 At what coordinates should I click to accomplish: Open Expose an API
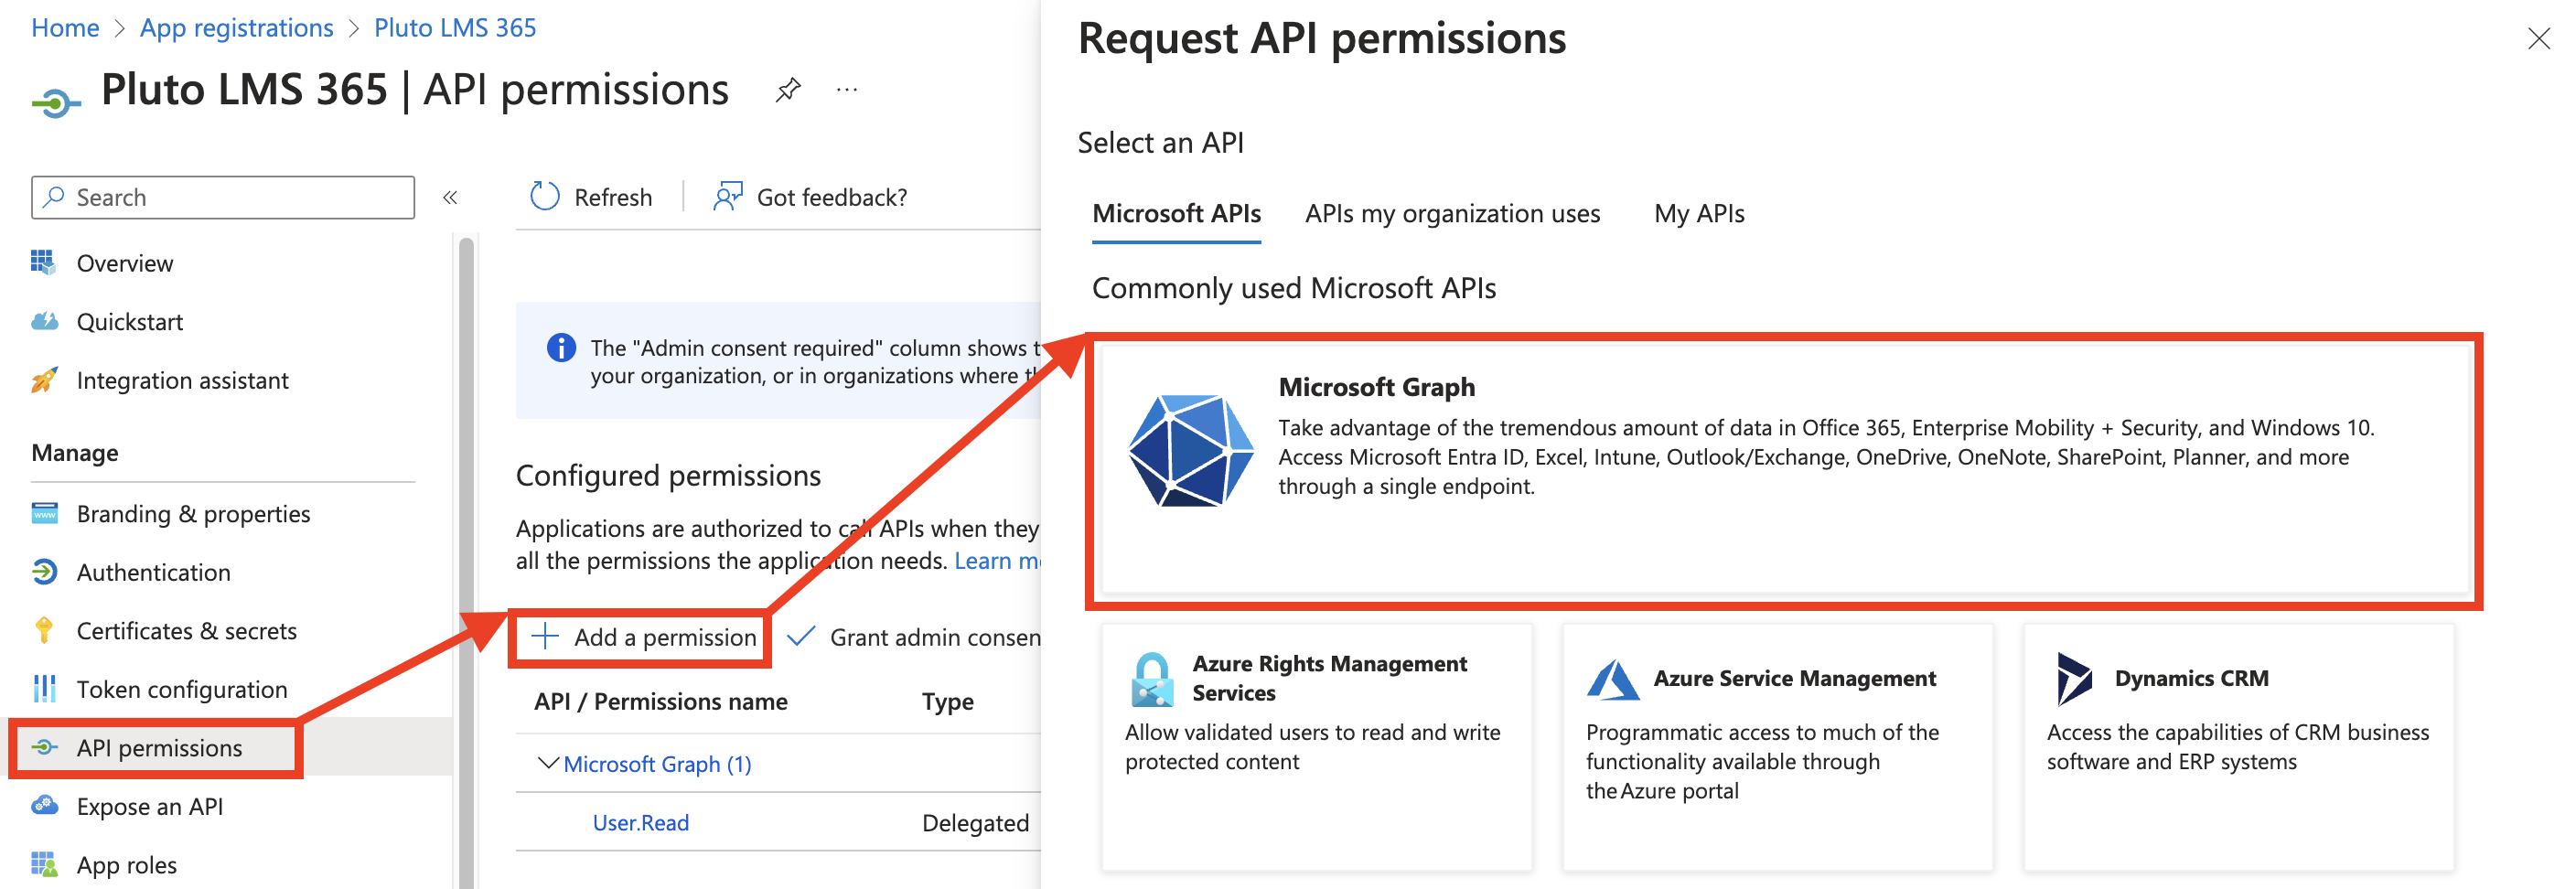[150, 806]
